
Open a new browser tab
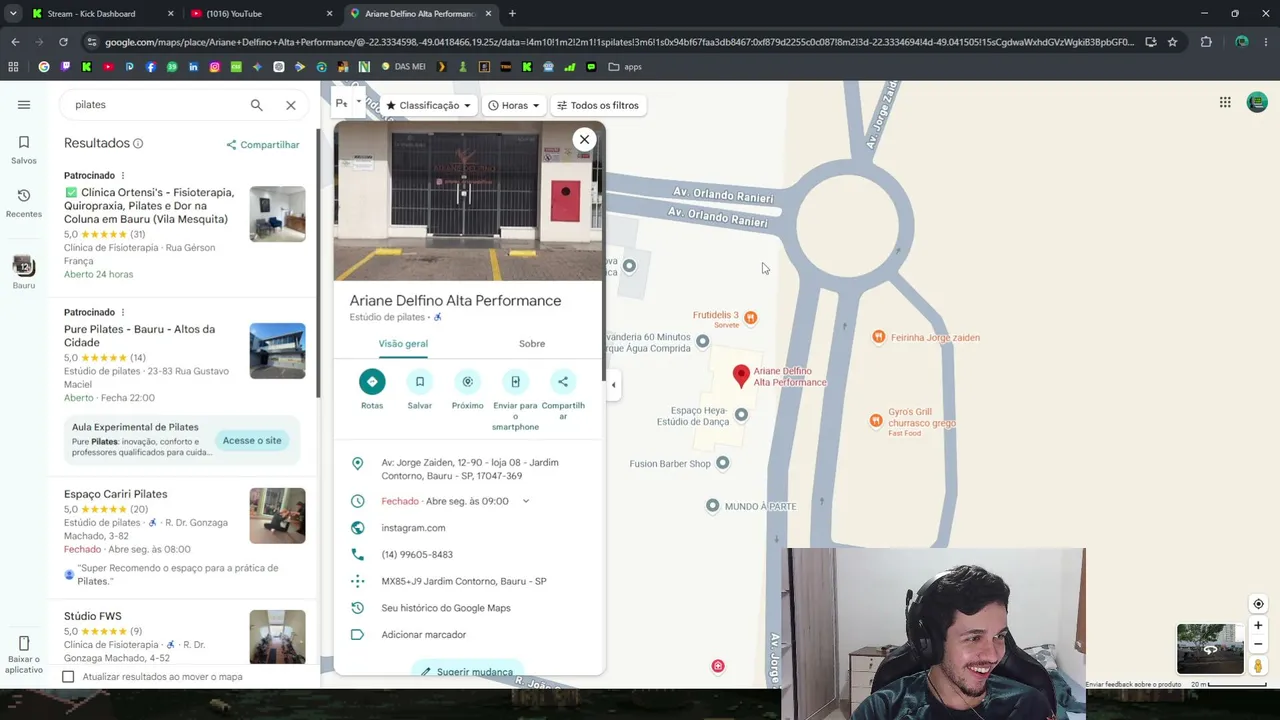point(512,14)
